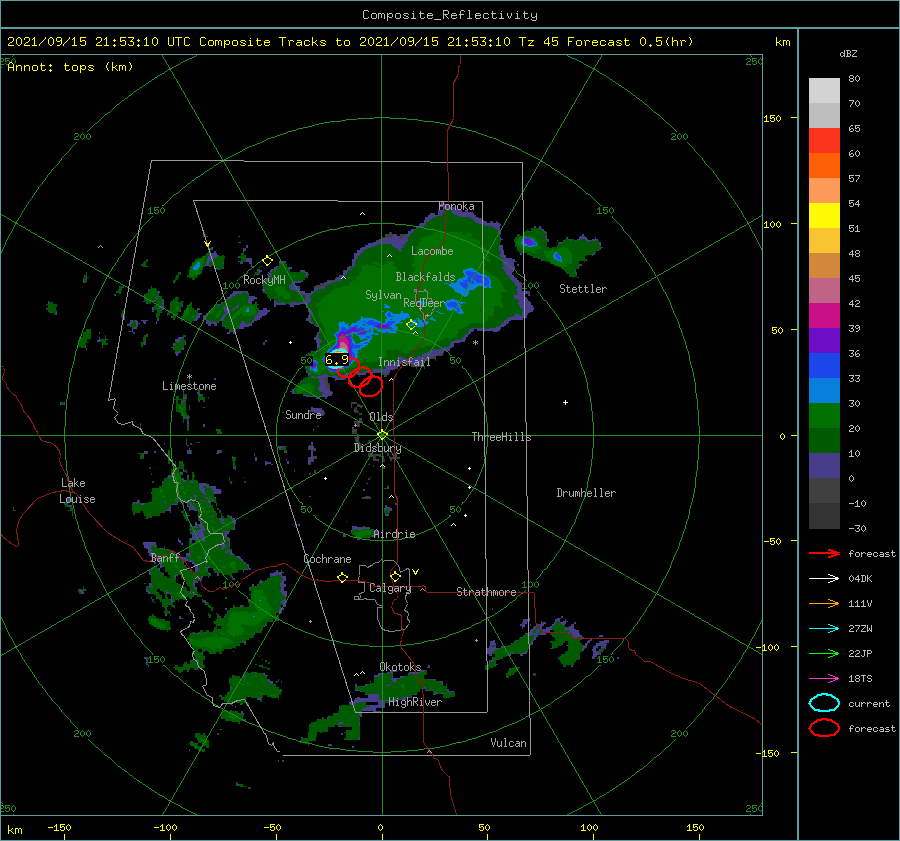Click the red legend swatch above 60
The width and height of the screenshot is (900, 841).
[x=824, y=141]
